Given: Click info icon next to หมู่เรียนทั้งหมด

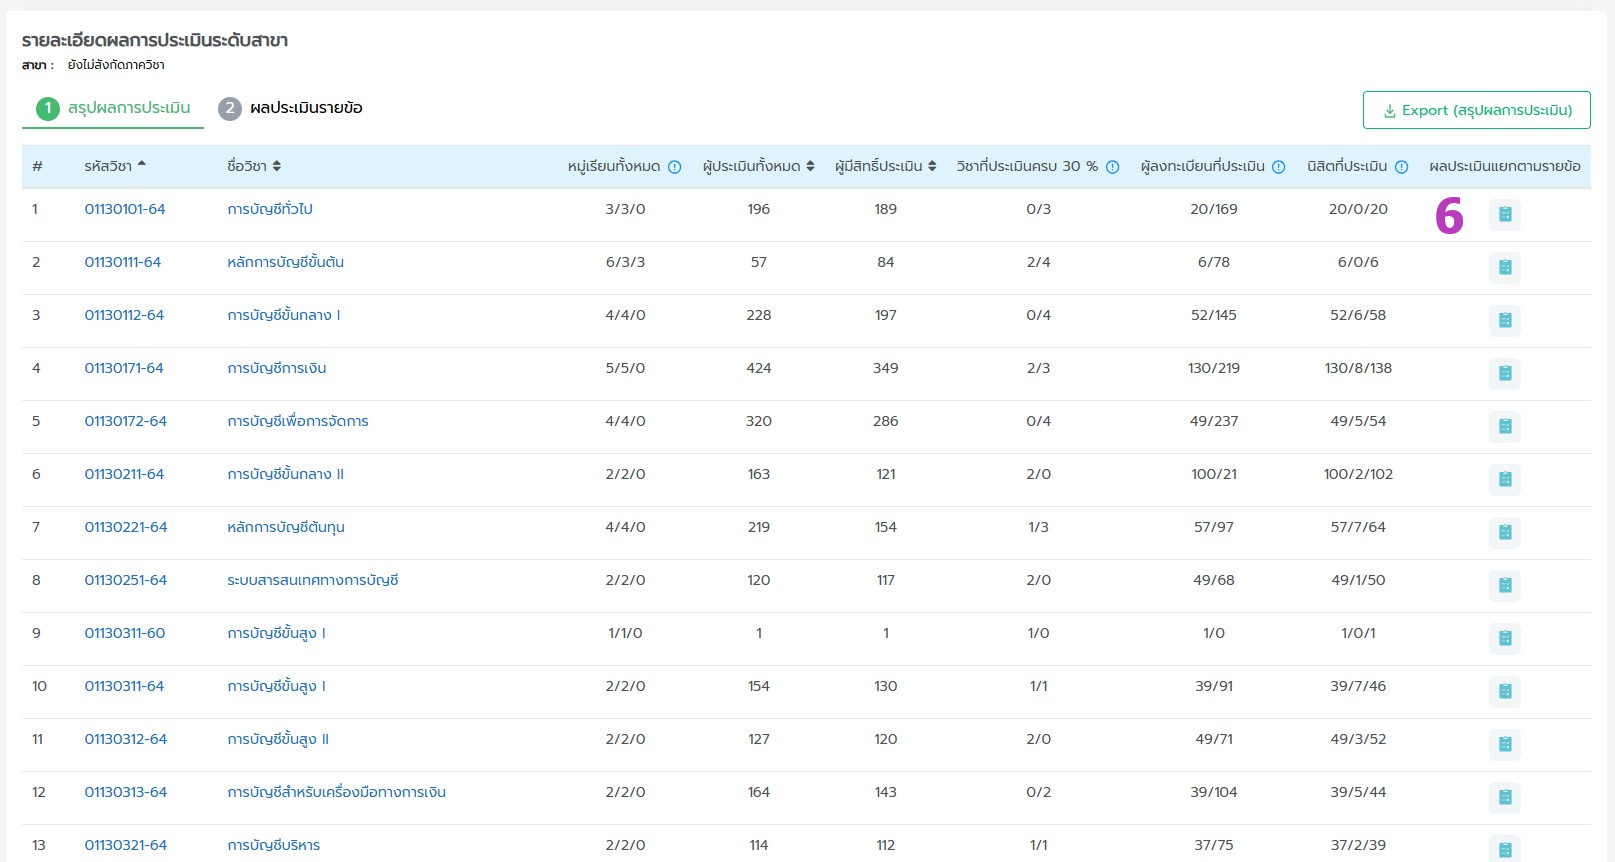Looking at the screenshot, I should click(675, 167).
